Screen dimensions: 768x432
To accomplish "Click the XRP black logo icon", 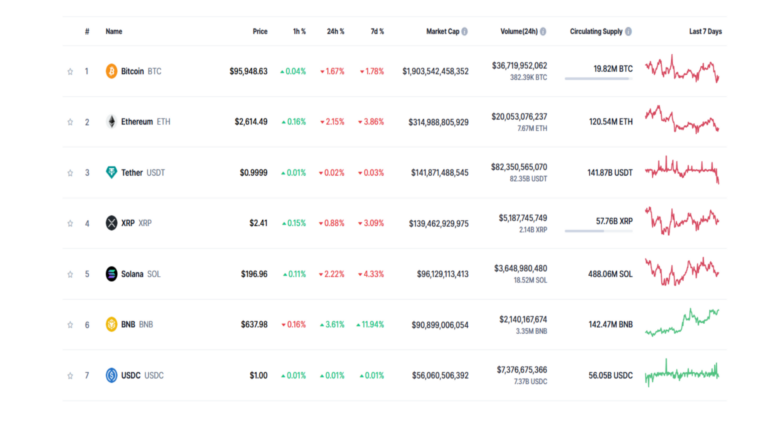I will [x=112, y=223].
